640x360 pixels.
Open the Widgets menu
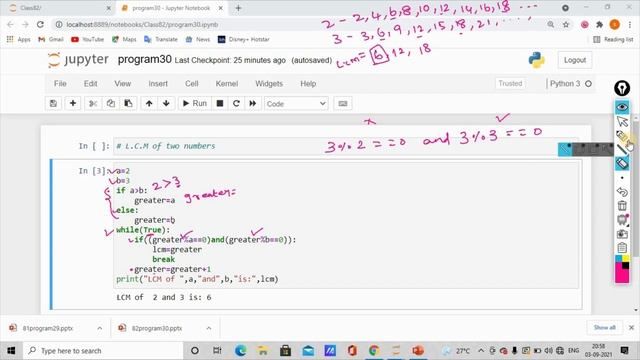click(269, 84)
